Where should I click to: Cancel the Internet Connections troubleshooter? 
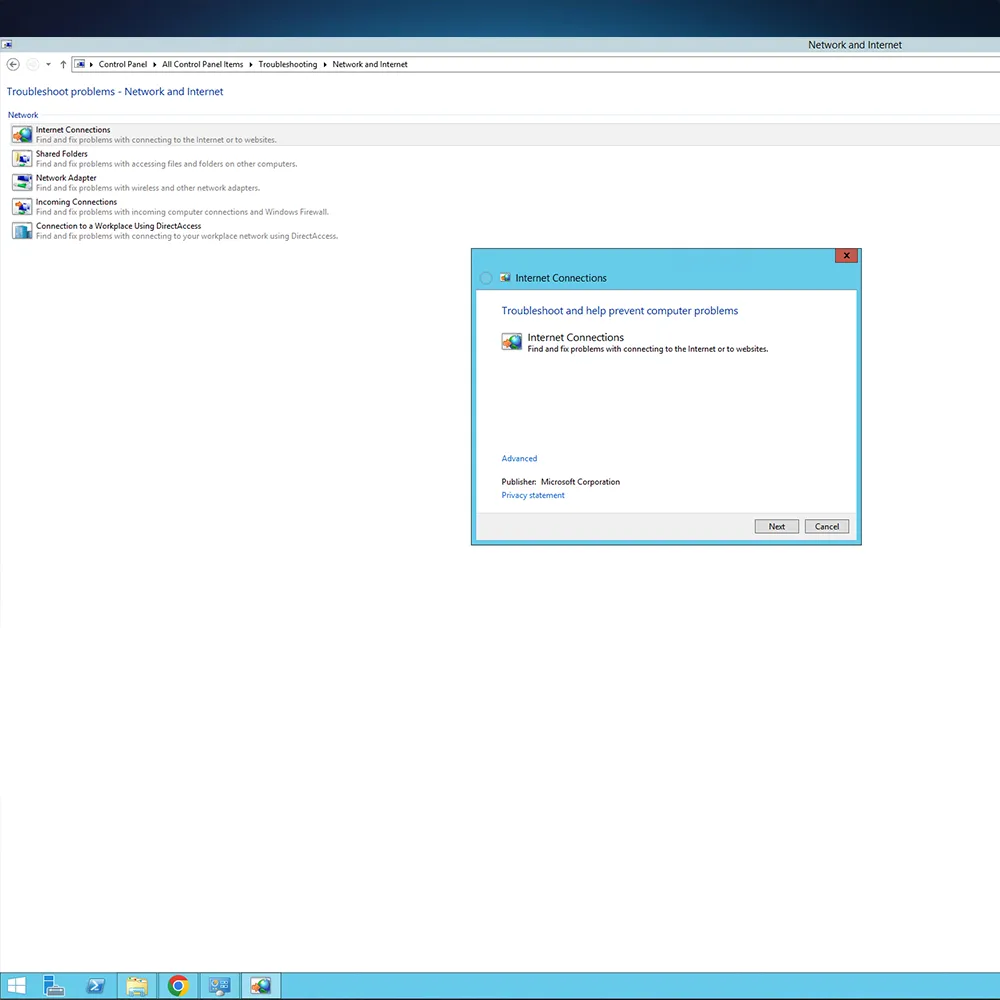tap(827, 526)
